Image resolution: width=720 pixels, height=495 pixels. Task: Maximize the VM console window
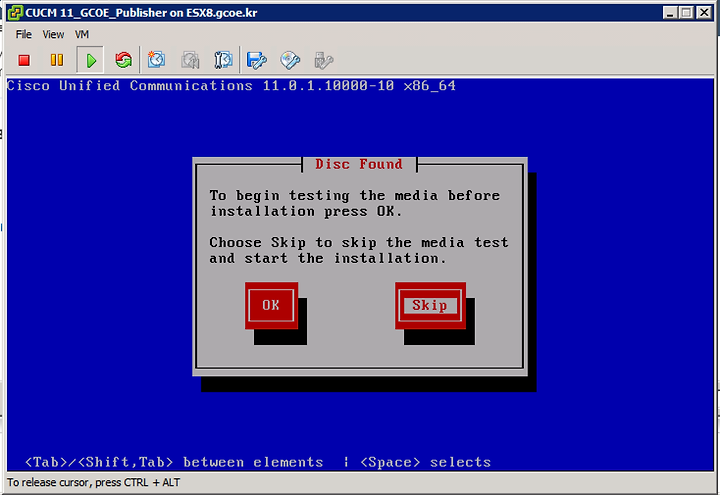tap(686, 12)
